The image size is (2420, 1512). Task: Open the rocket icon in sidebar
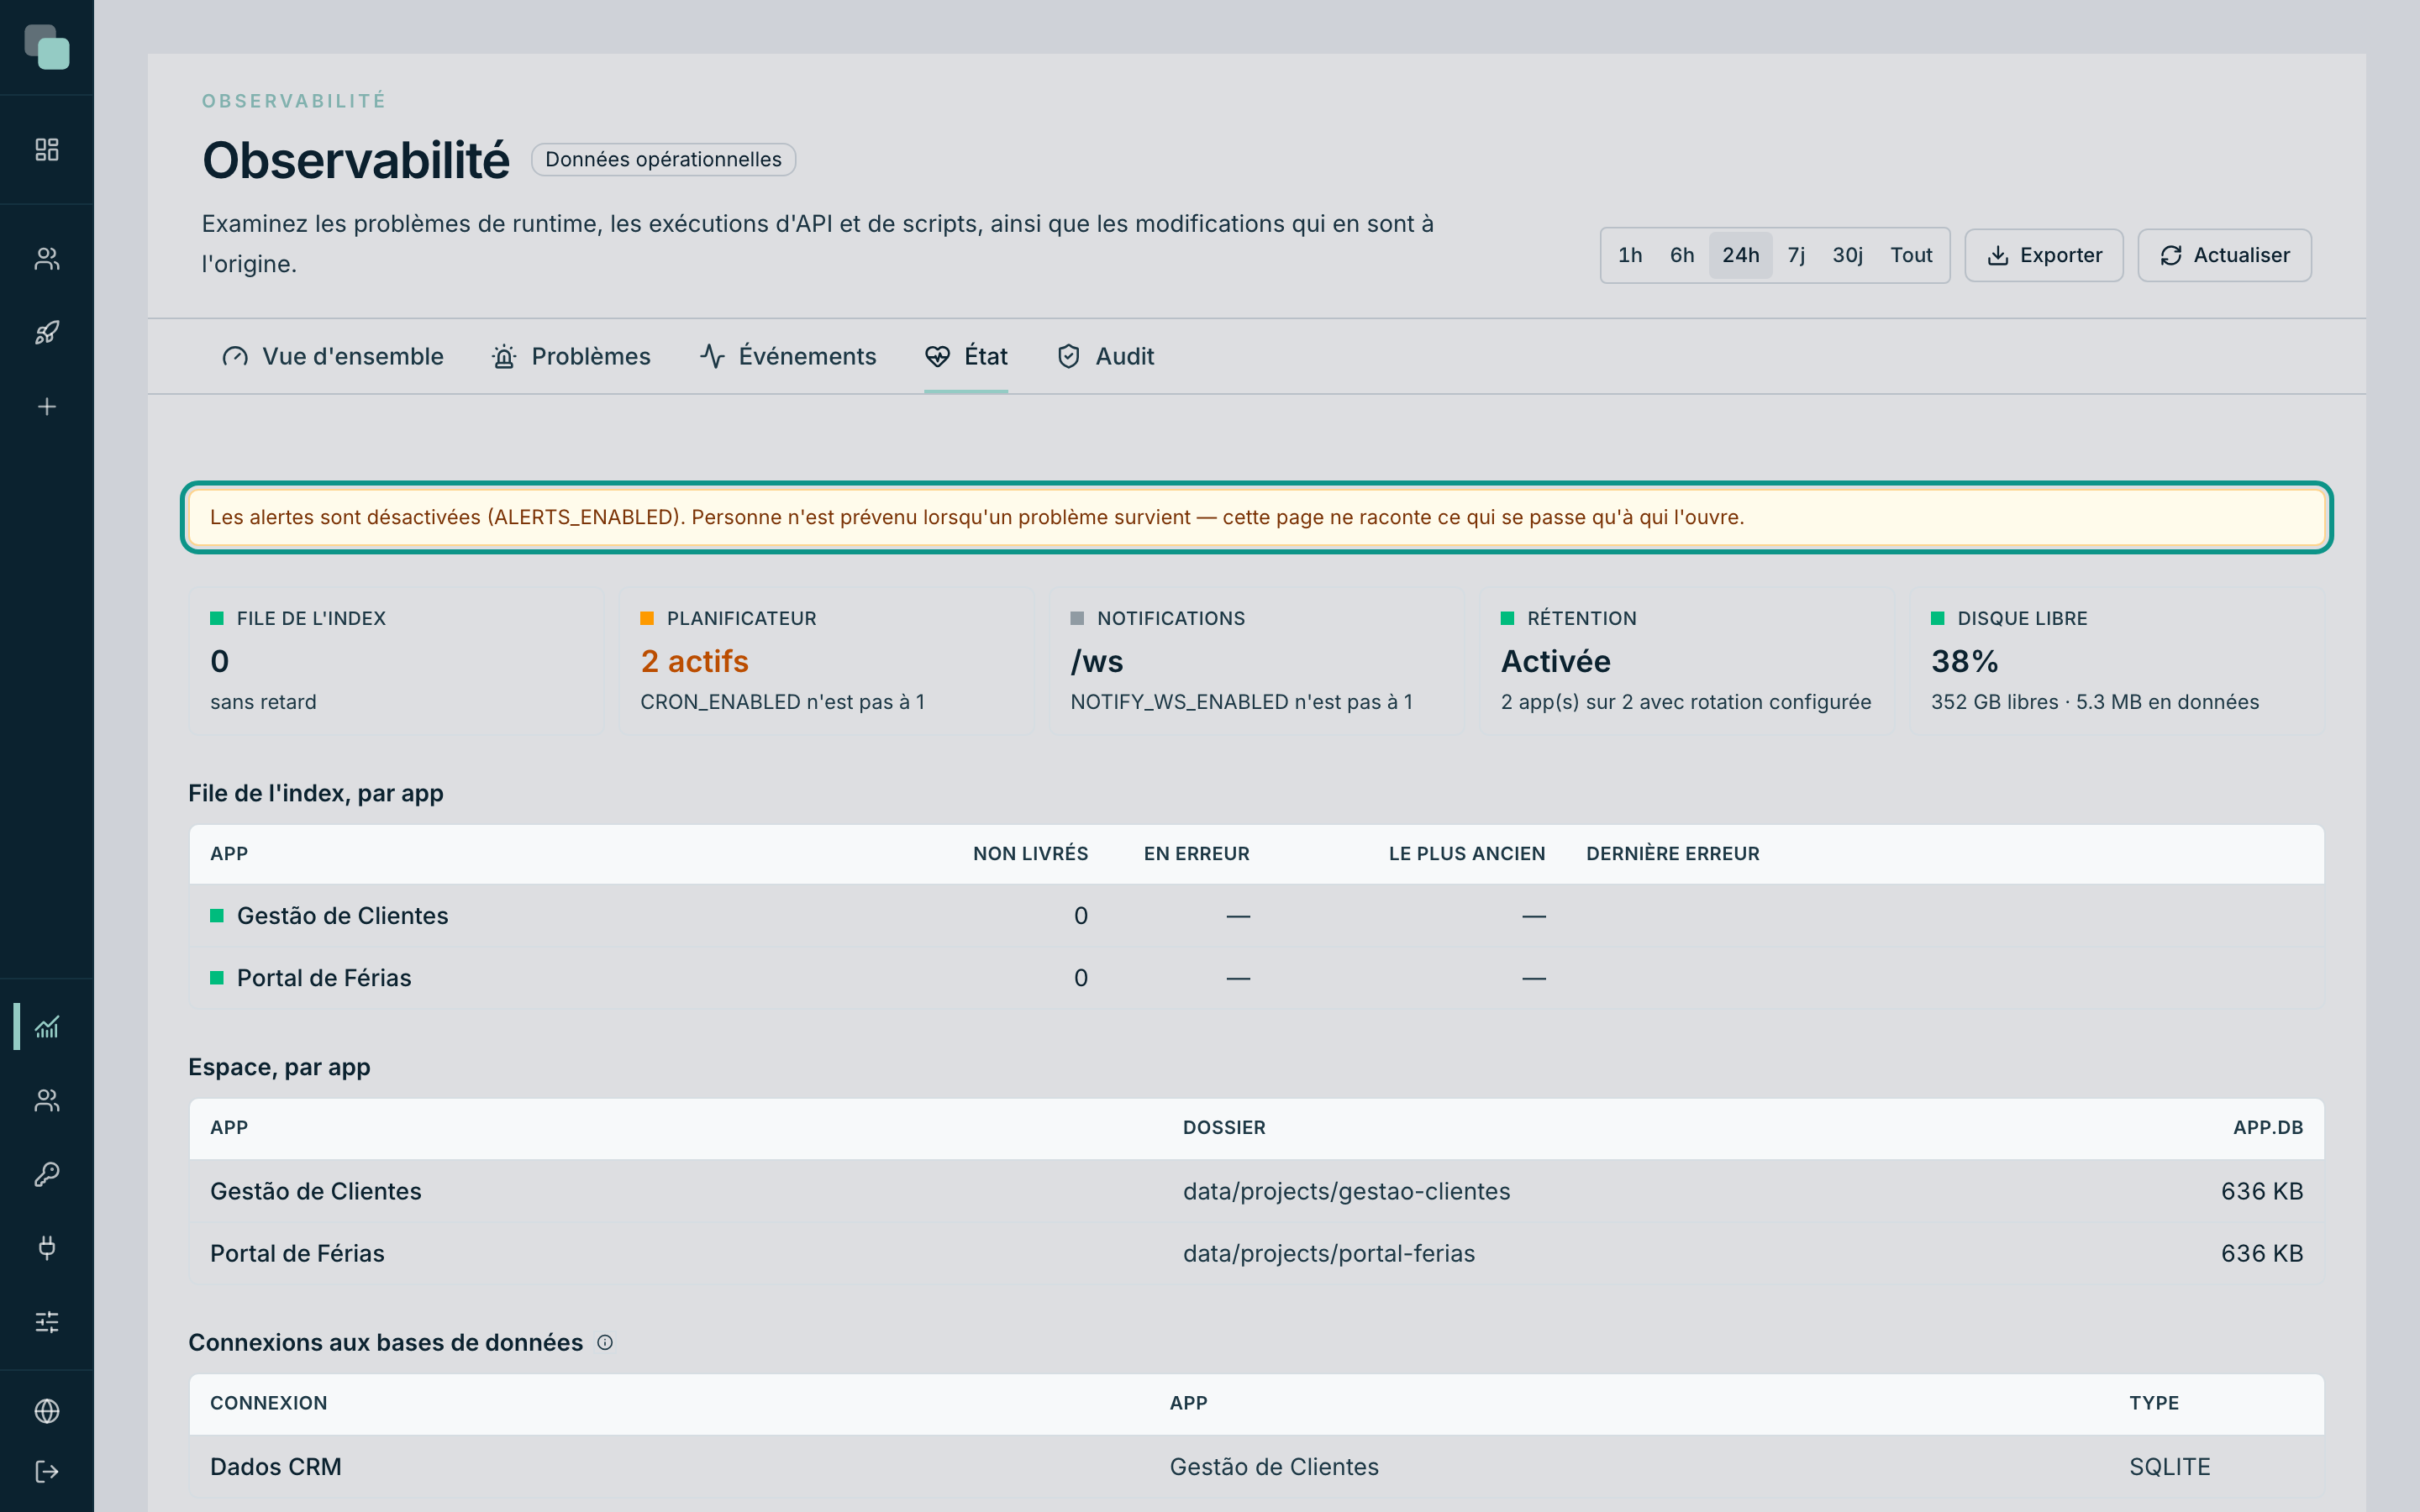click(47, 333)
